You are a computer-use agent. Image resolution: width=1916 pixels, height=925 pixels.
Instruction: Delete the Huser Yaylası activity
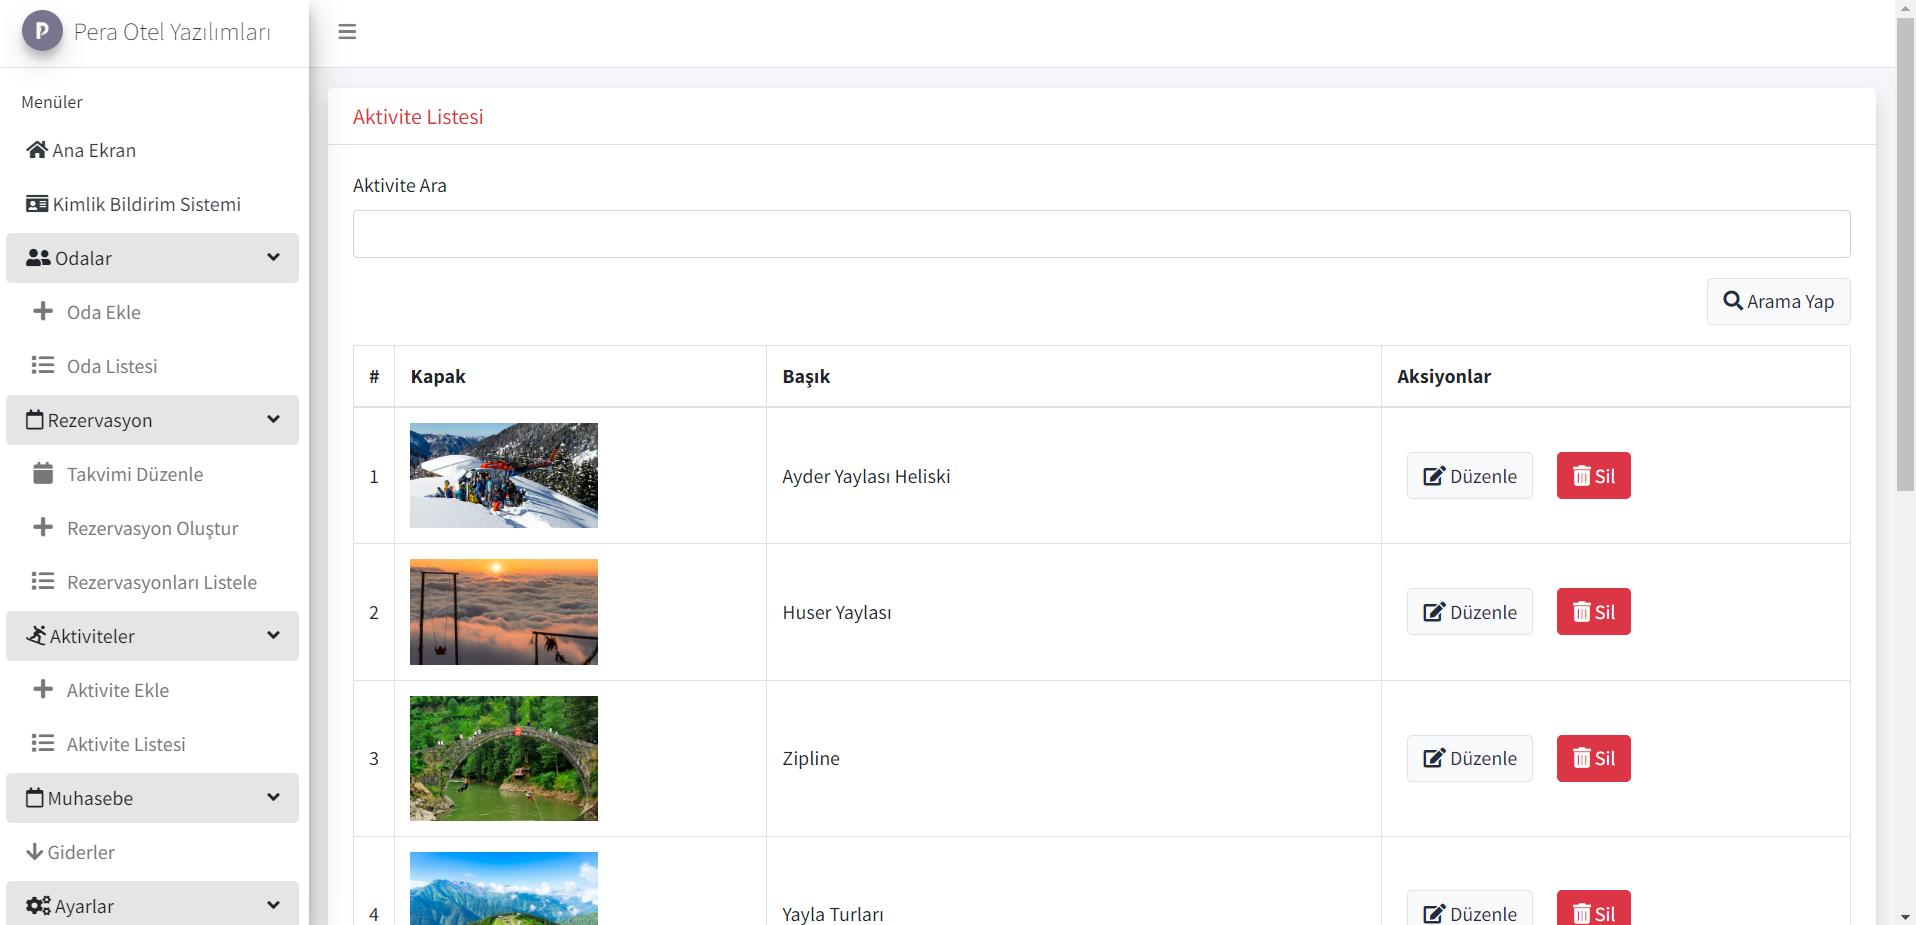pyautogui.click(x=1593, y=612)
